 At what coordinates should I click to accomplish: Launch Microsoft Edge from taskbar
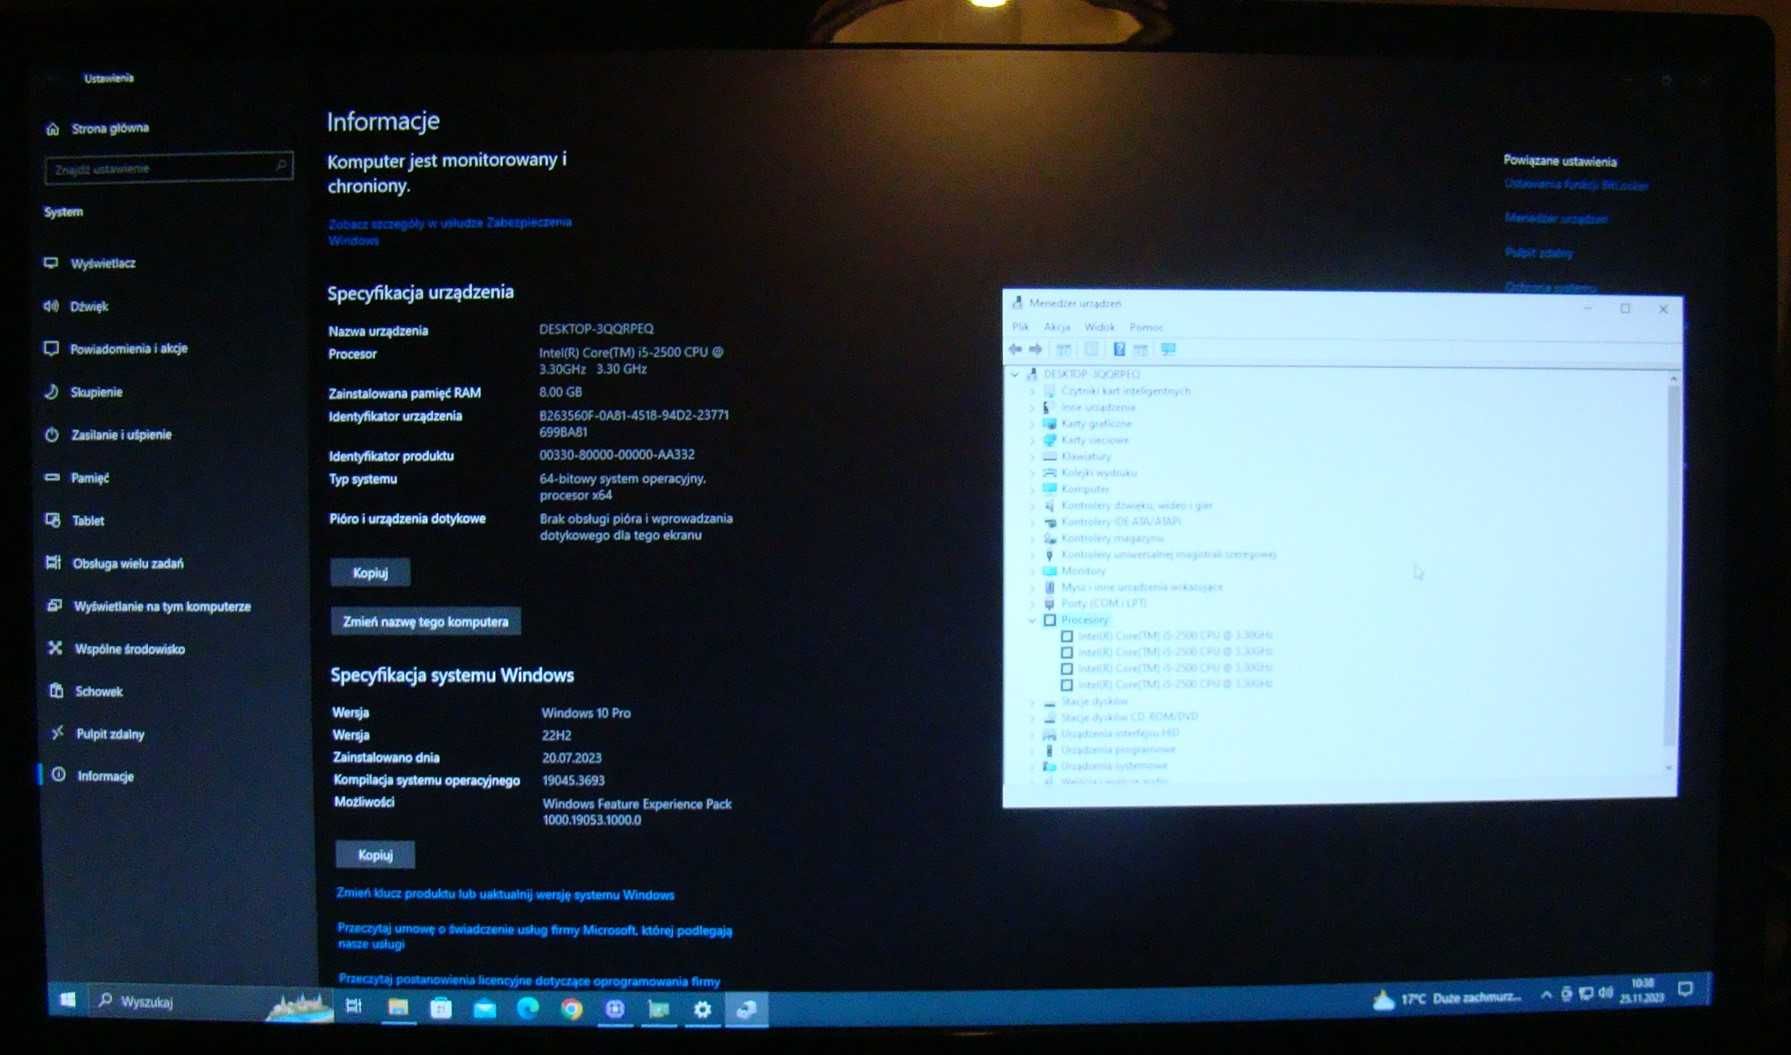[527, 1008]
